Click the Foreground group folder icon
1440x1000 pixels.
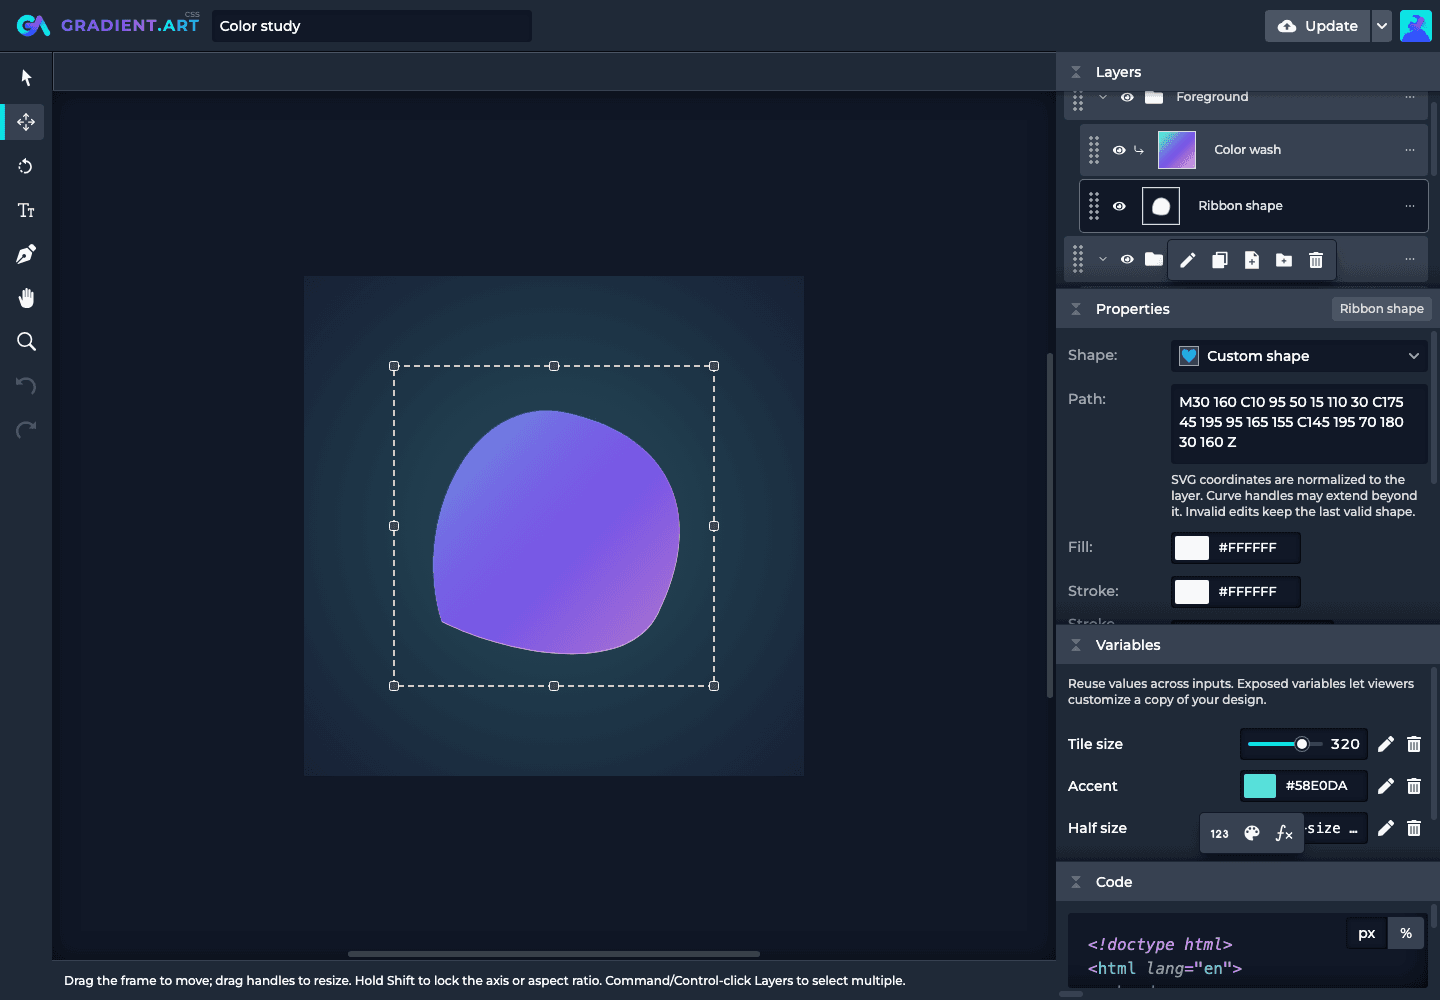pyautogui.click(x=1154, y=97)
